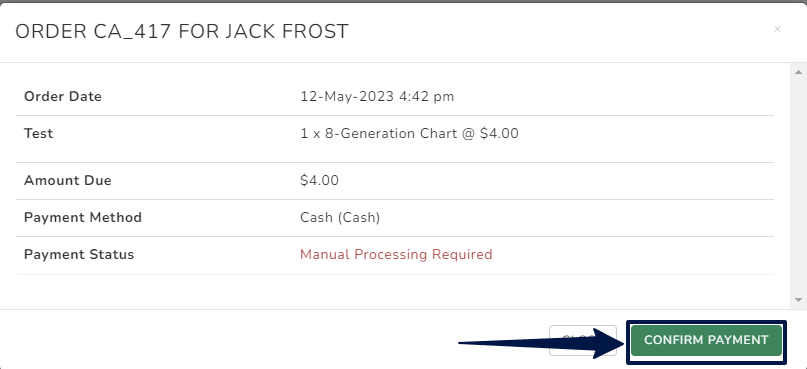Click the Order Date label
The width and height of the screenshot is (807, 369).
[63, 96]
